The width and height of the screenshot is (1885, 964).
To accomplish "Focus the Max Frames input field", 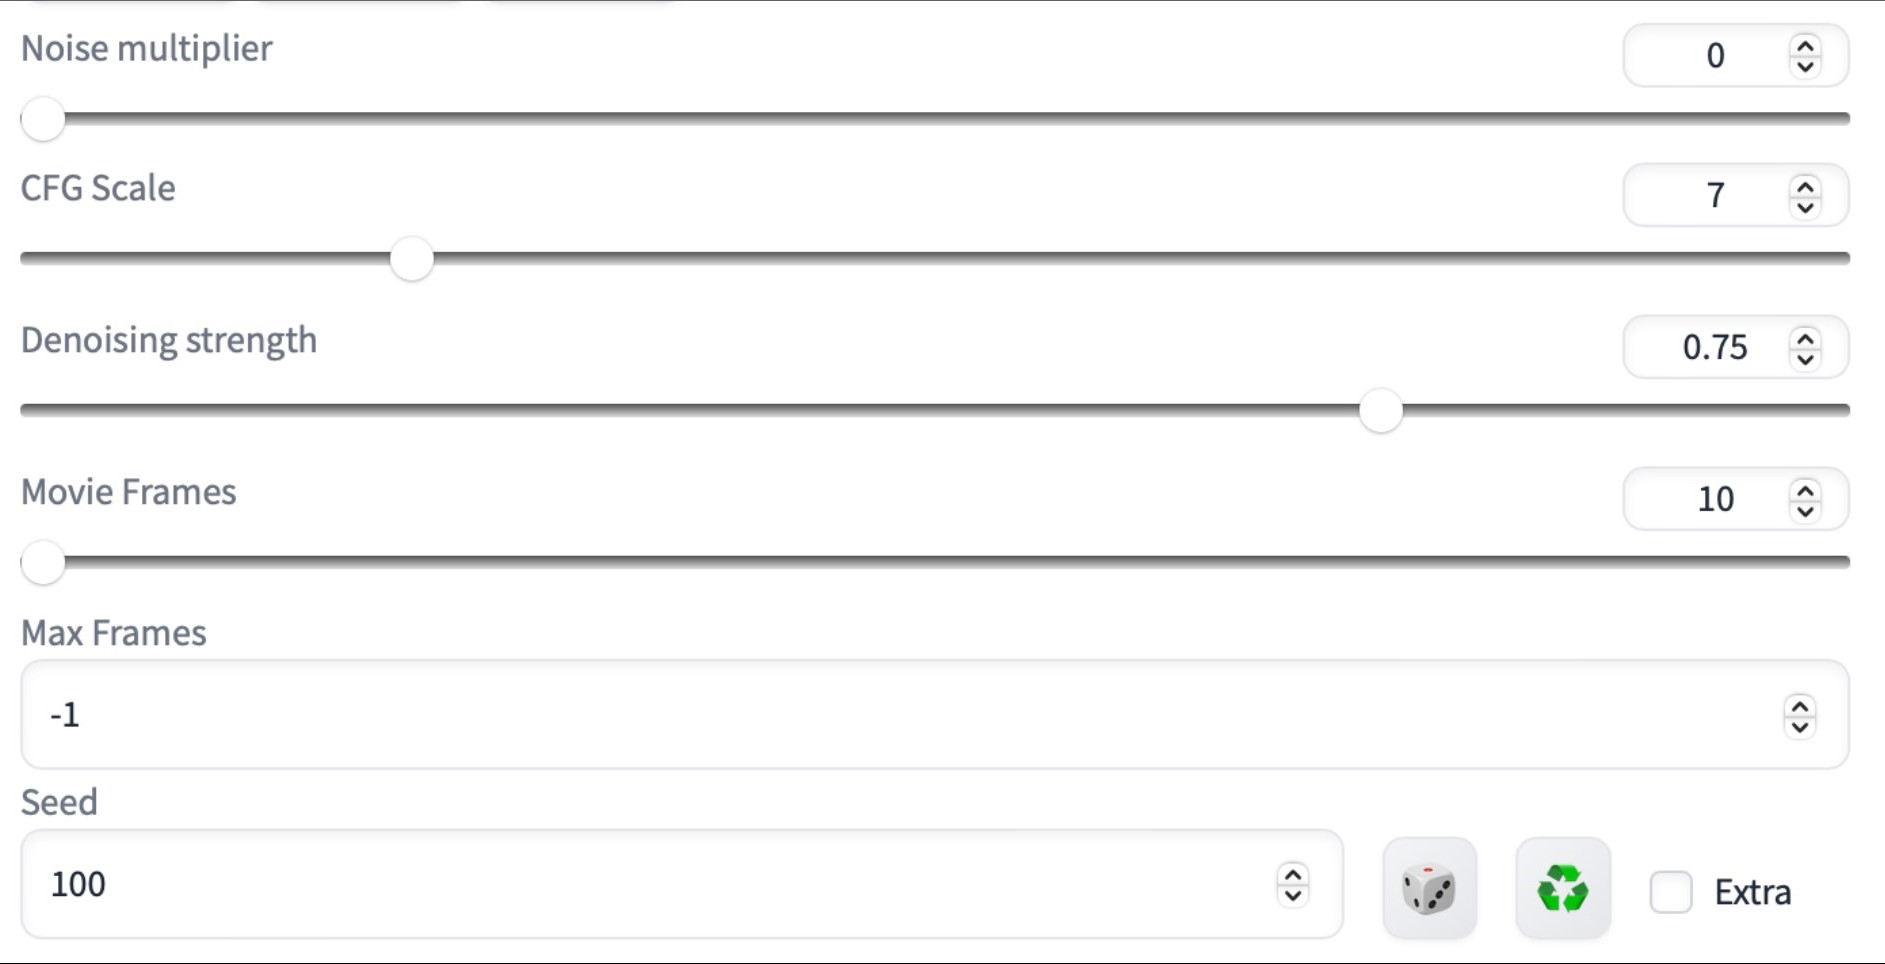I will pos(900,715).
